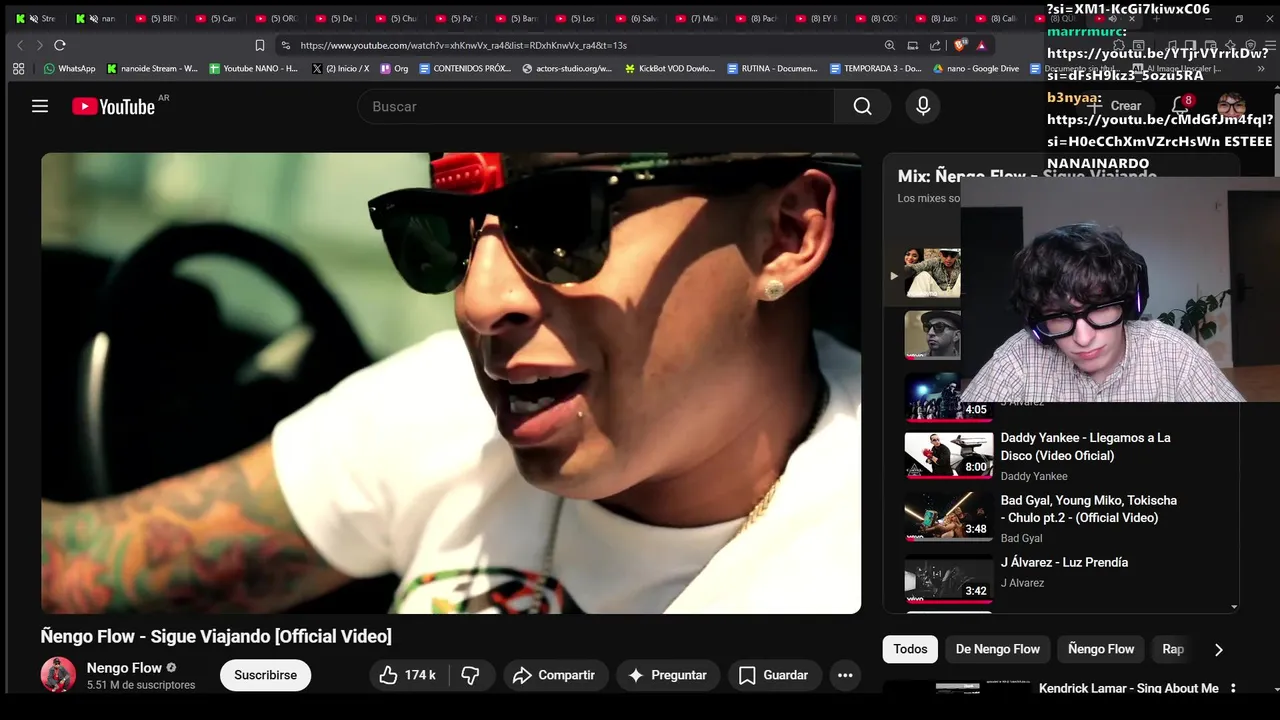Save the video with the Guardar button
Image resolution: width=1280 pixels, height=720 pixels.
point(775,675)
